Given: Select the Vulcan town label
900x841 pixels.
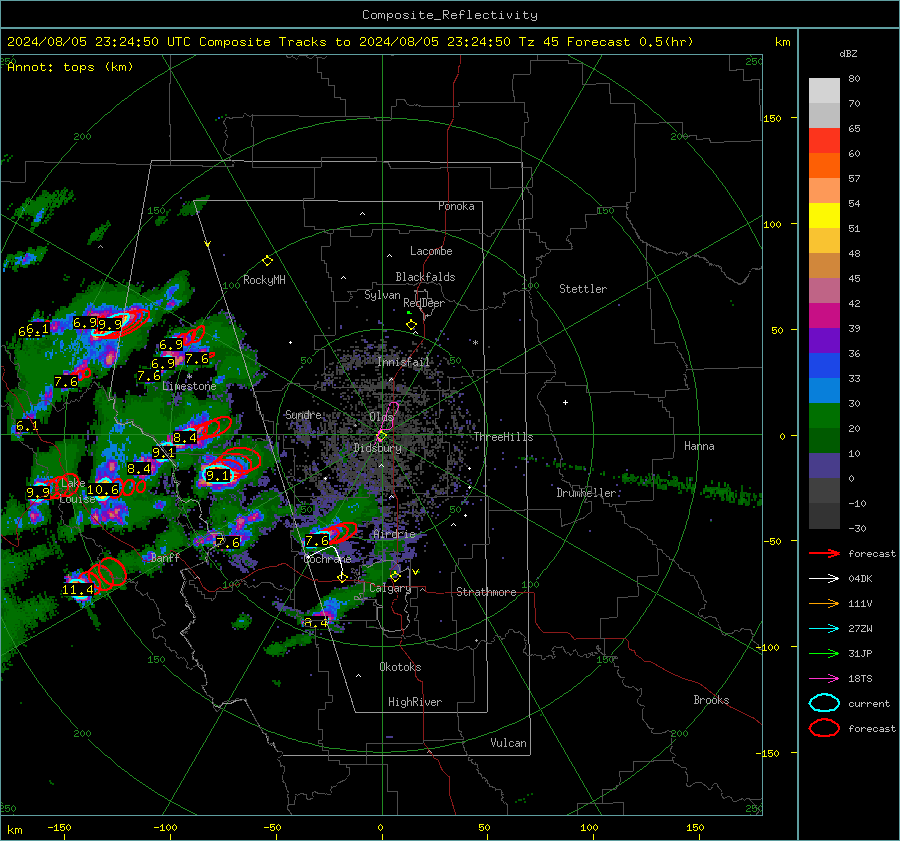Looking at the screenshot, I should 509,743.
